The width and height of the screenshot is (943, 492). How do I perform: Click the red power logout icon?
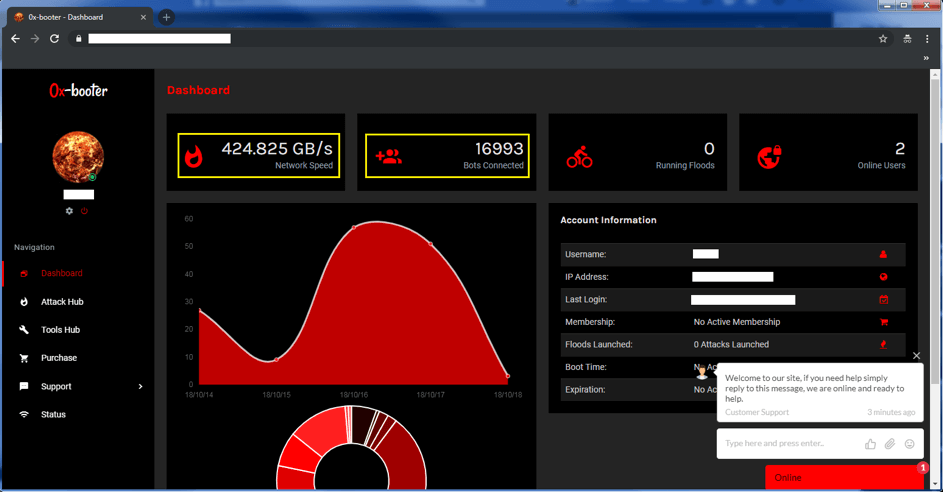pos(84,211)
